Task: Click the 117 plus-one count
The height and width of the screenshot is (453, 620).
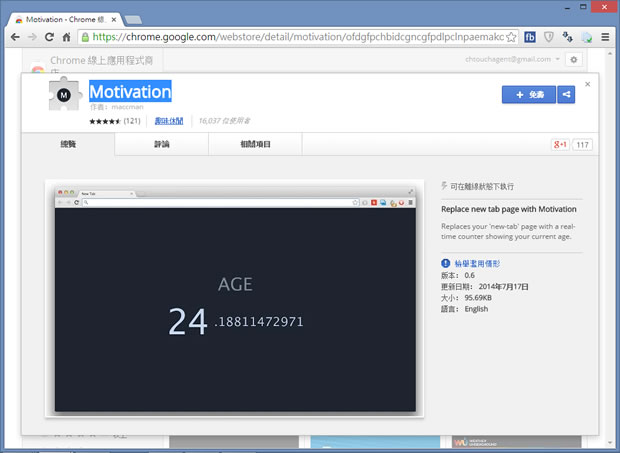Action: point(582,145)
